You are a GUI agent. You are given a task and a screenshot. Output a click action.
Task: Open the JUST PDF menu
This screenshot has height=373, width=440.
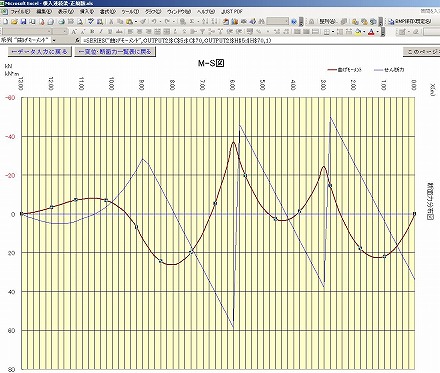[x=232, y=12]
